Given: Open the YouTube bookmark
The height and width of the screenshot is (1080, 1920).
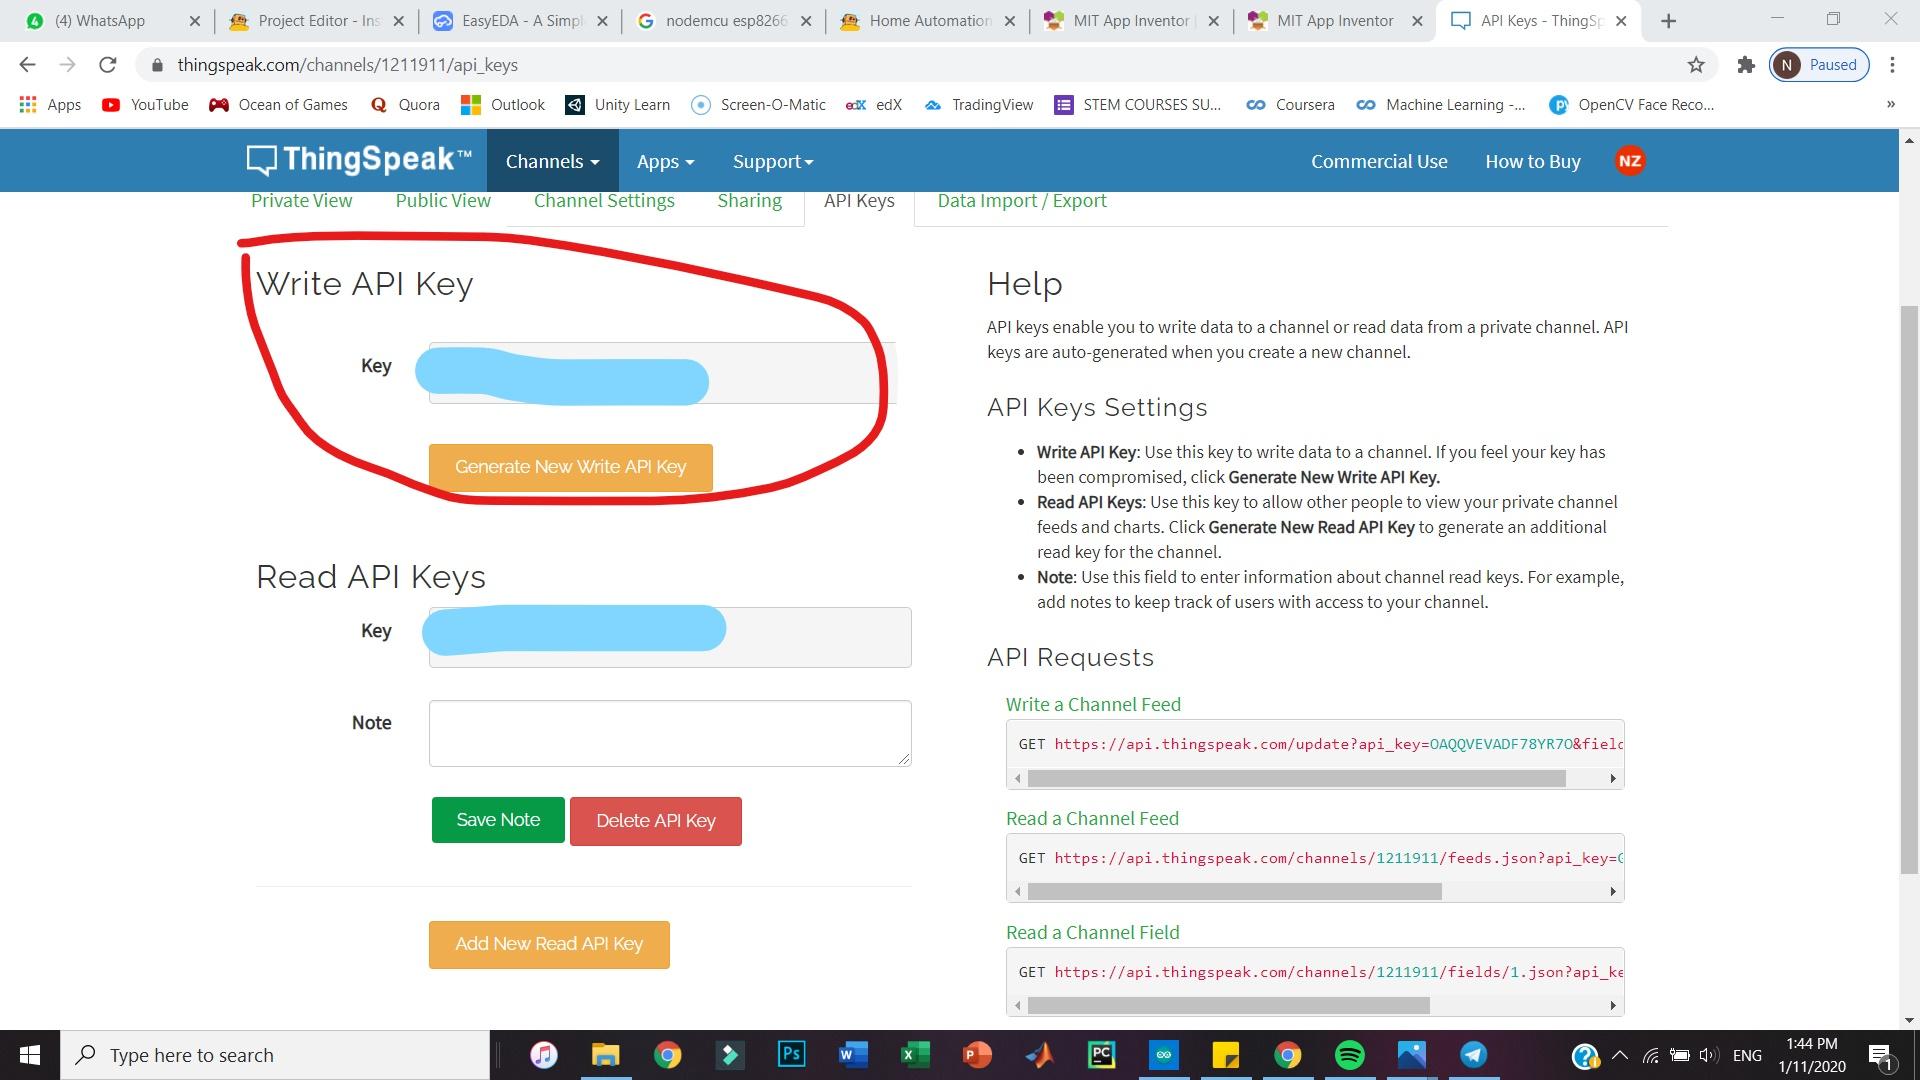Looking at the screenshot, I should 145,105.
